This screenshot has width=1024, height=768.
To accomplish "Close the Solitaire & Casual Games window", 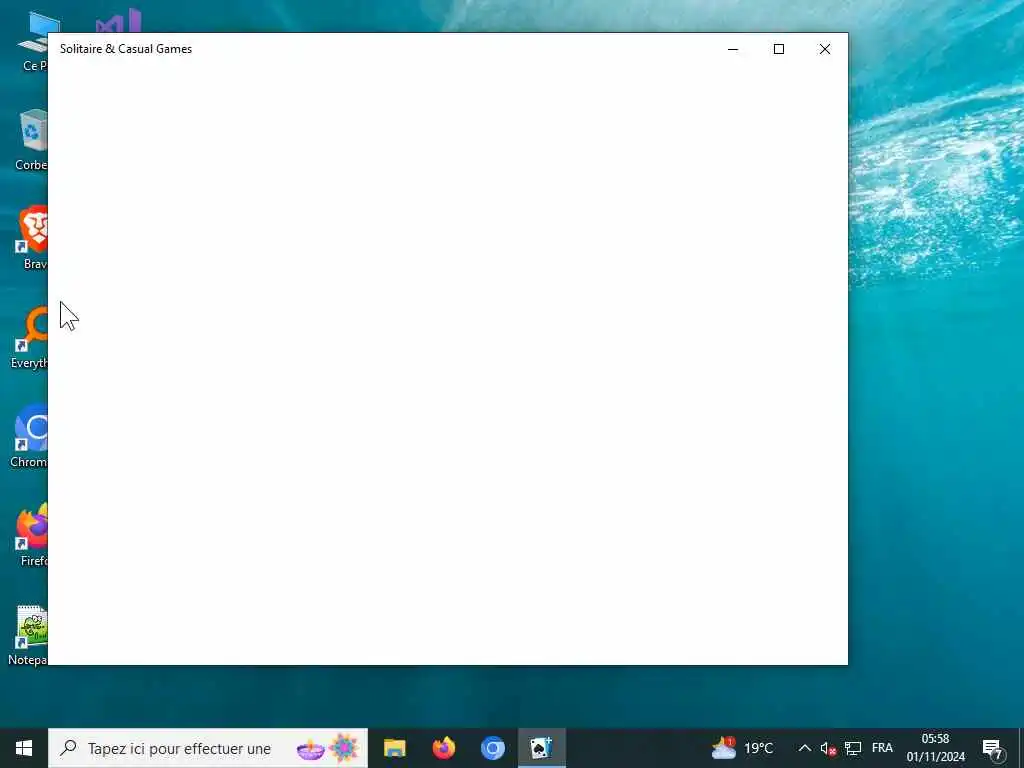I will [x=825, y=49].
